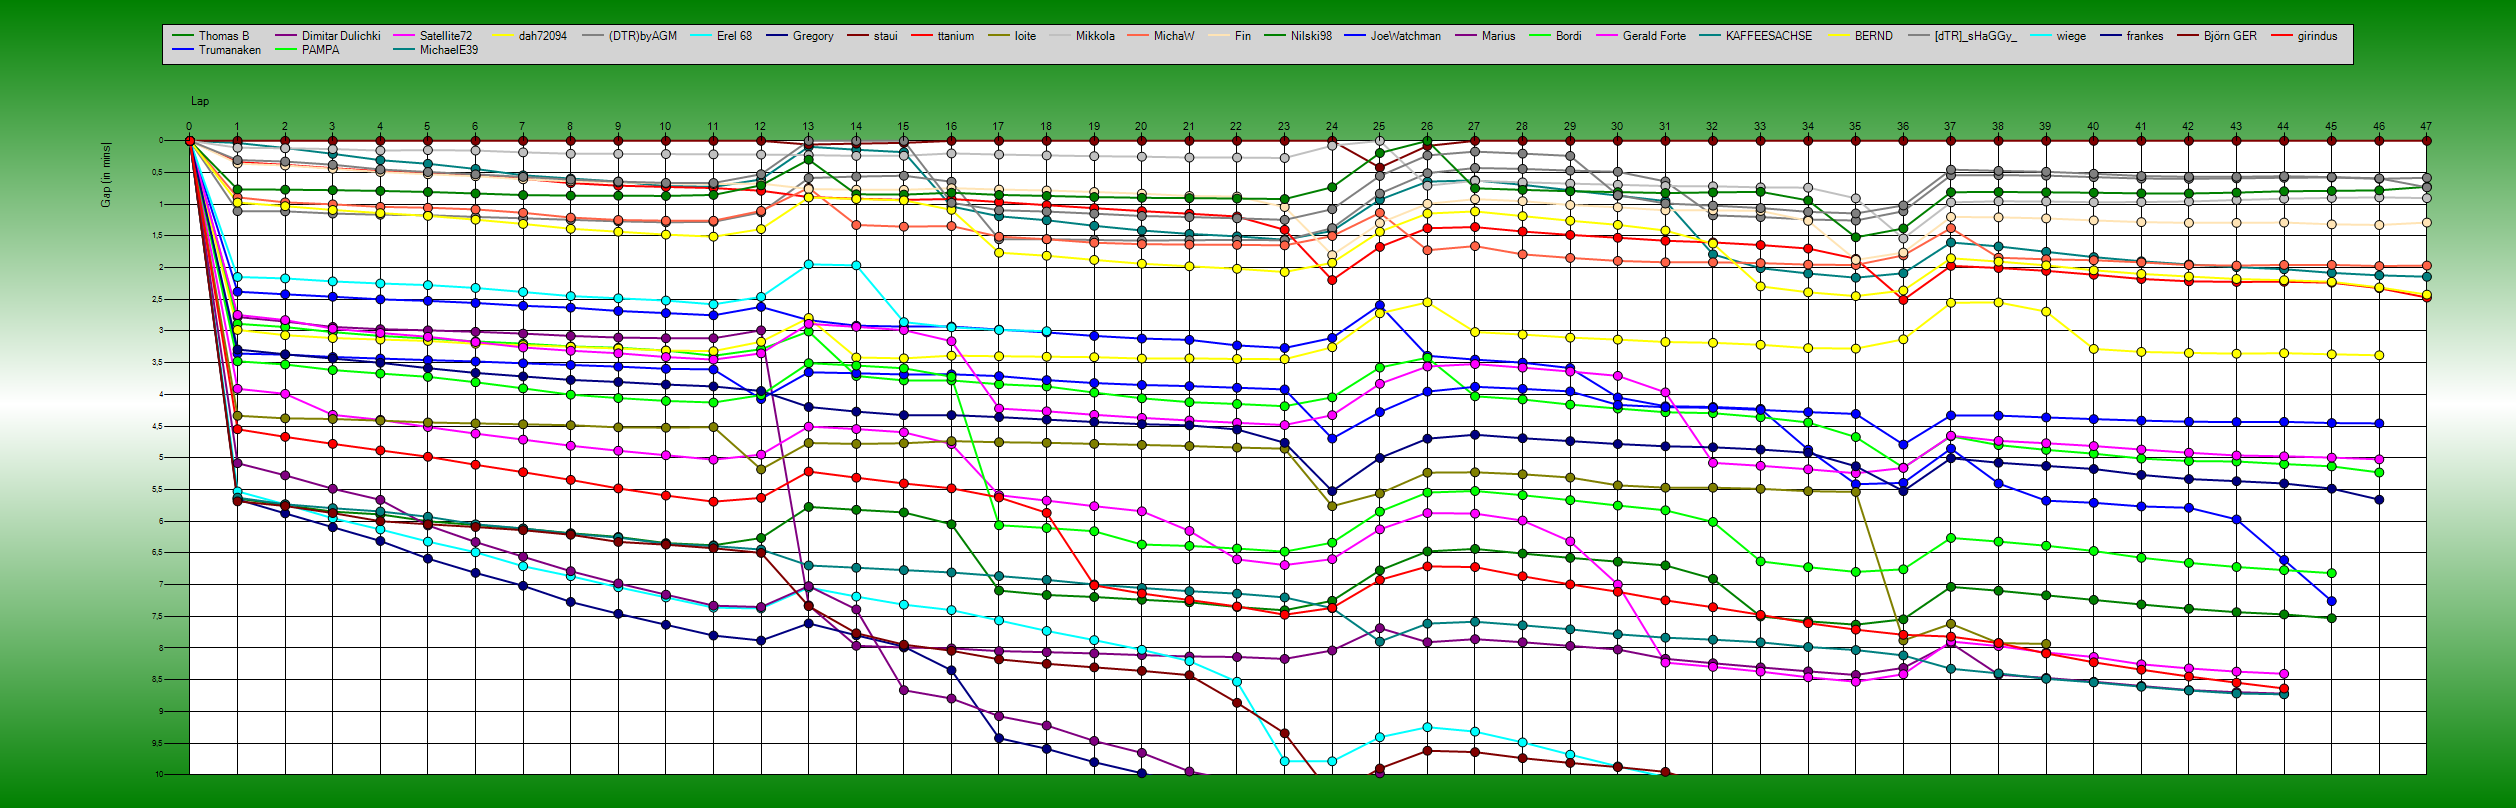
Task: Select Nilski98 in the chart legend
Action: [x=1310, y=36]
